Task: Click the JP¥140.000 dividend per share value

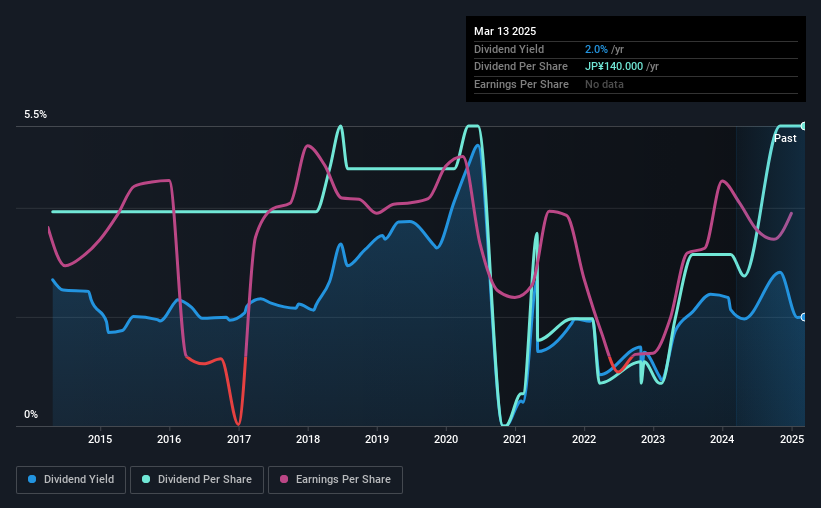Action: (614, 67)
